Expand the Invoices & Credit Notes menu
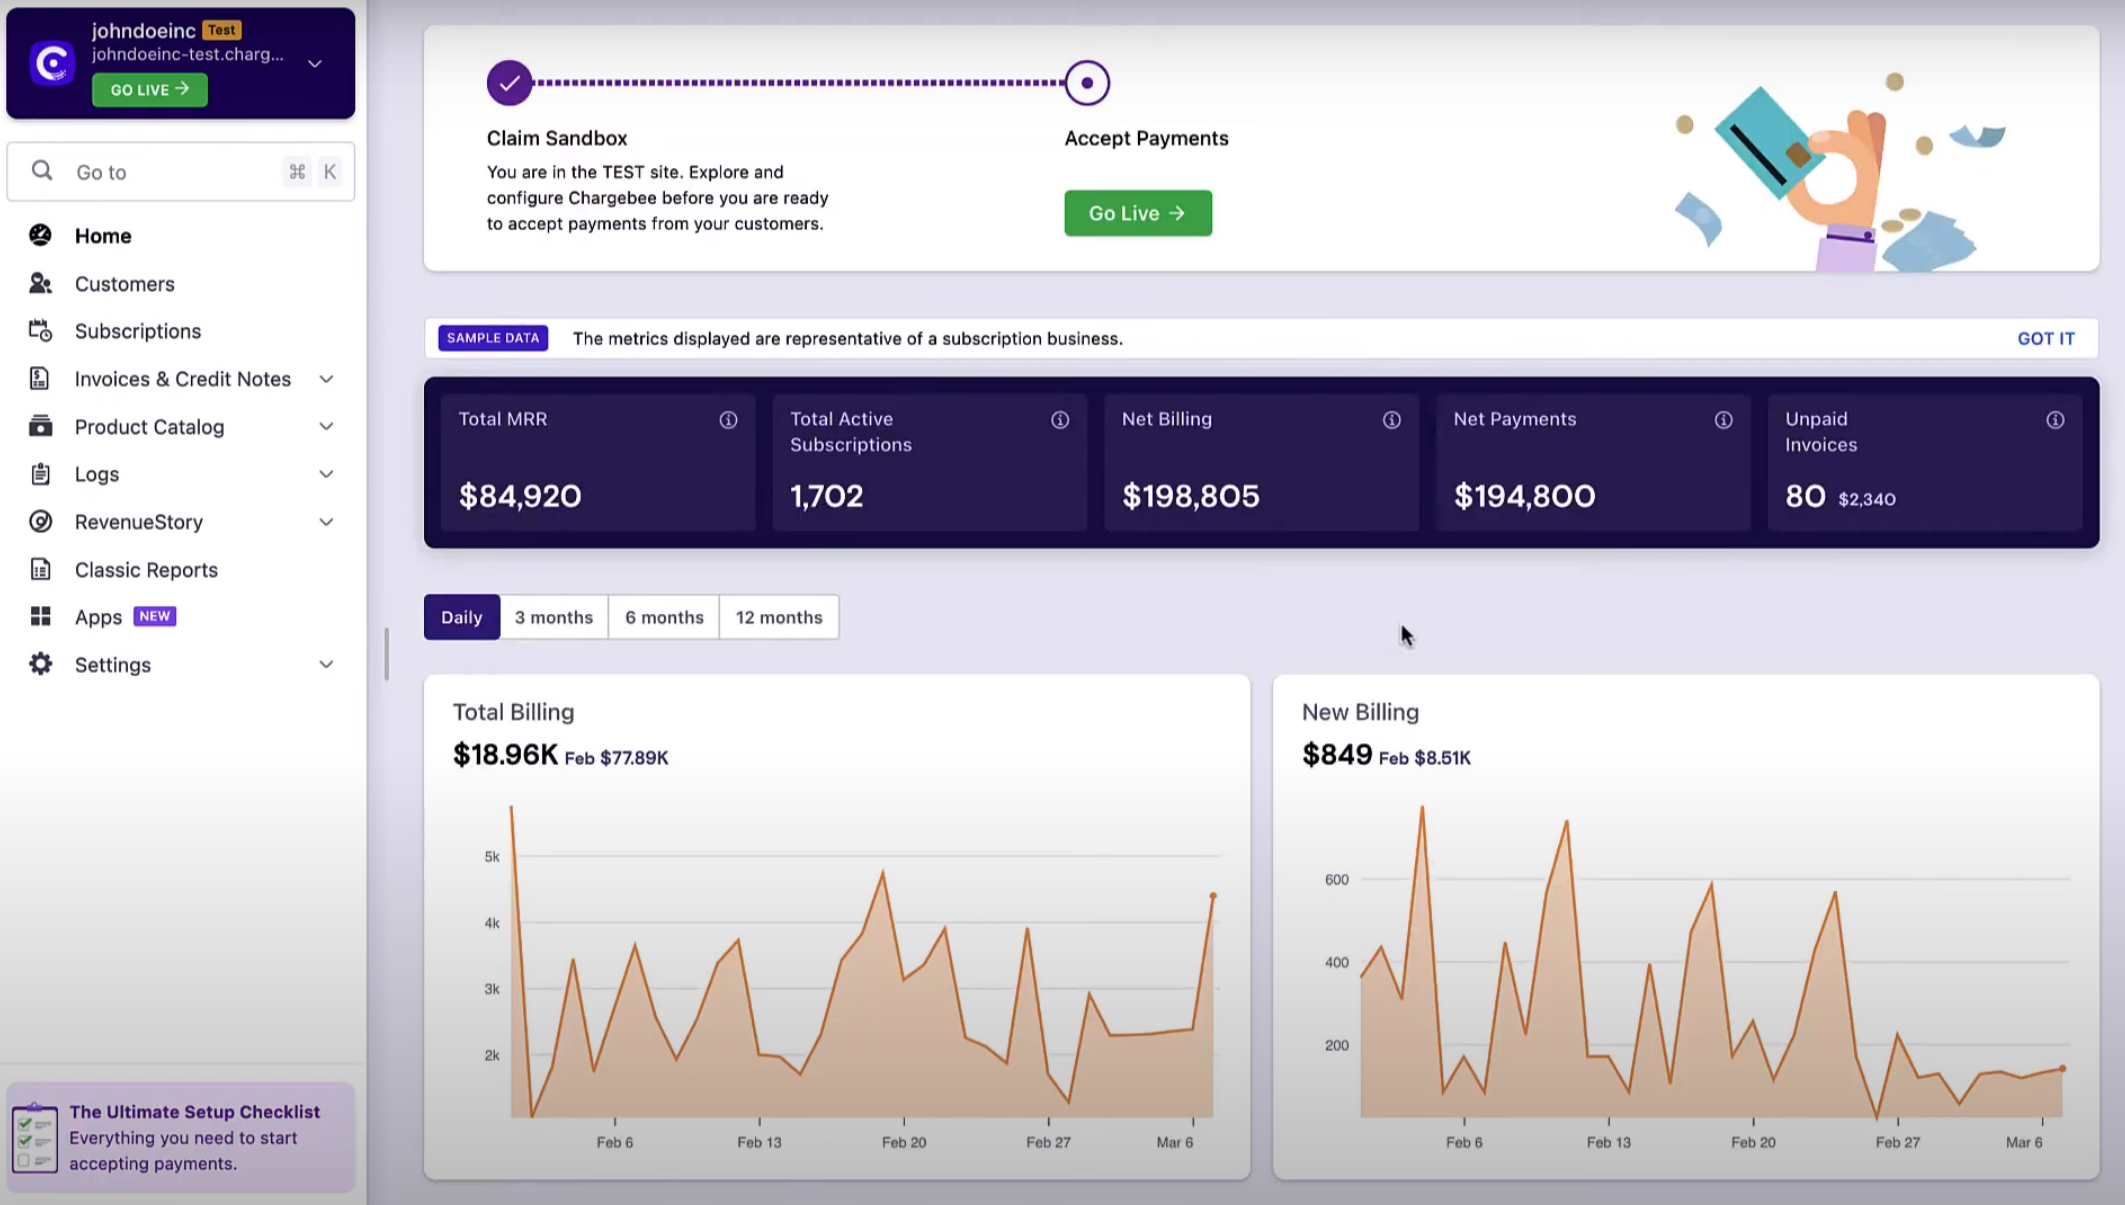This screenshot has width=2125, height=1205. tap(326, 378)
